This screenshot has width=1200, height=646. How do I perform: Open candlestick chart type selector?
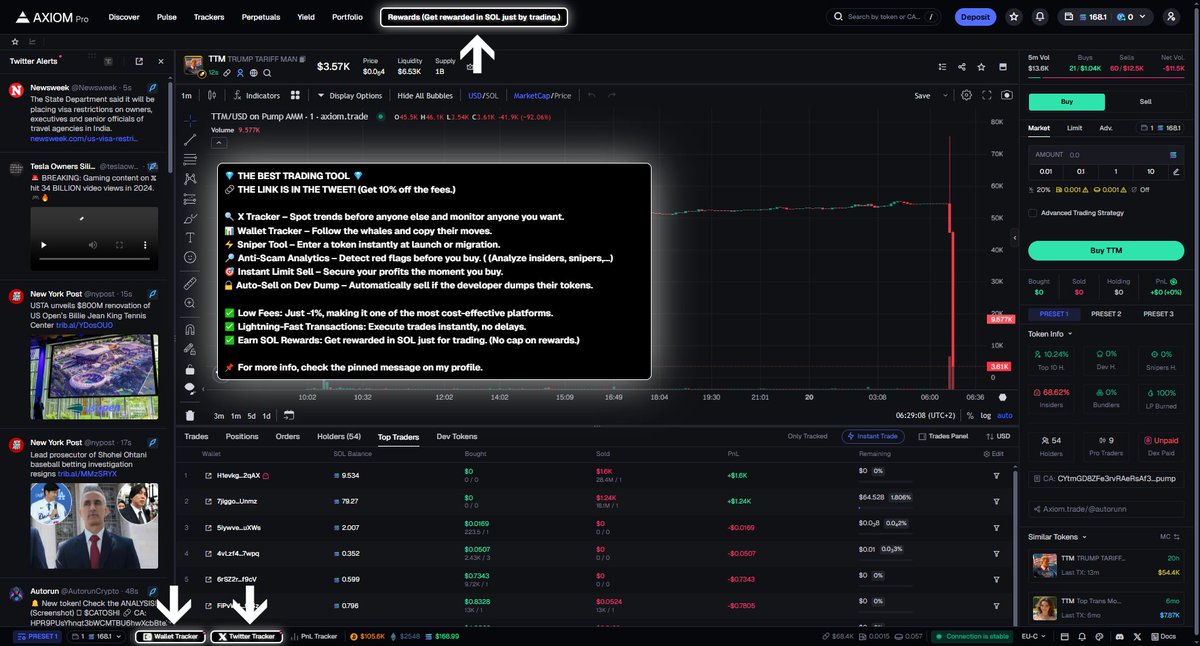tap(211, 96)
